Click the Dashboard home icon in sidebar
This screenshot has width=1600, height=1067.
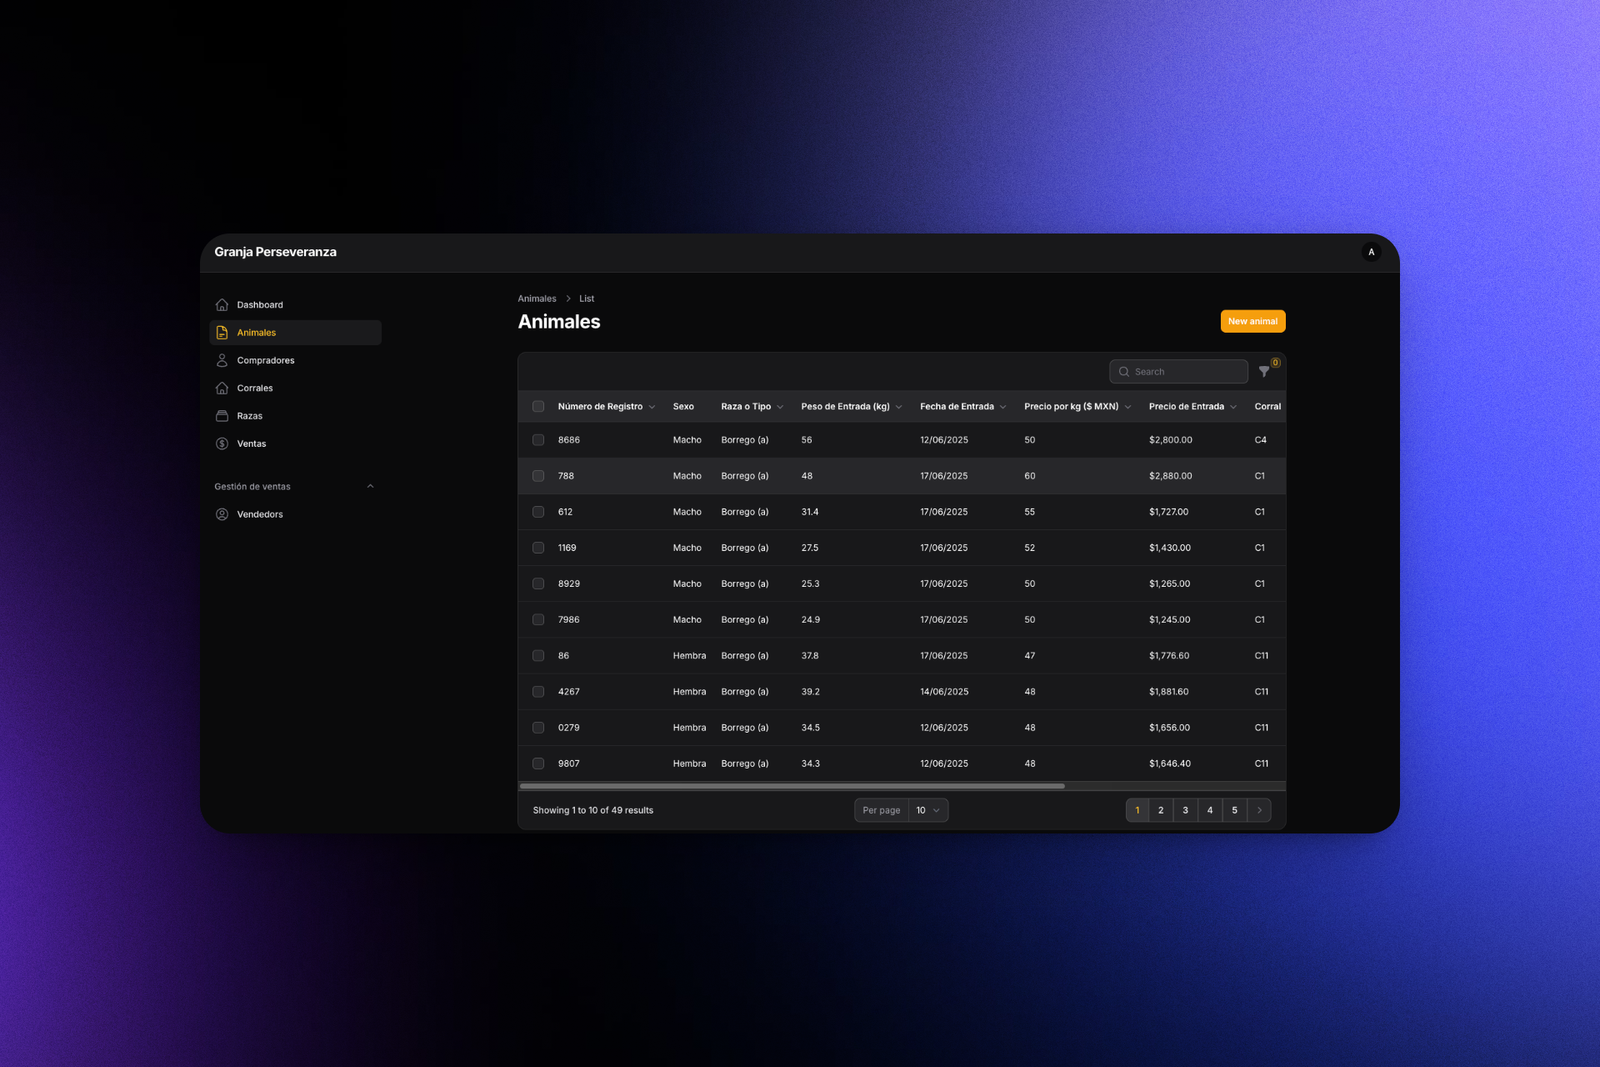(x=222, y=305)
